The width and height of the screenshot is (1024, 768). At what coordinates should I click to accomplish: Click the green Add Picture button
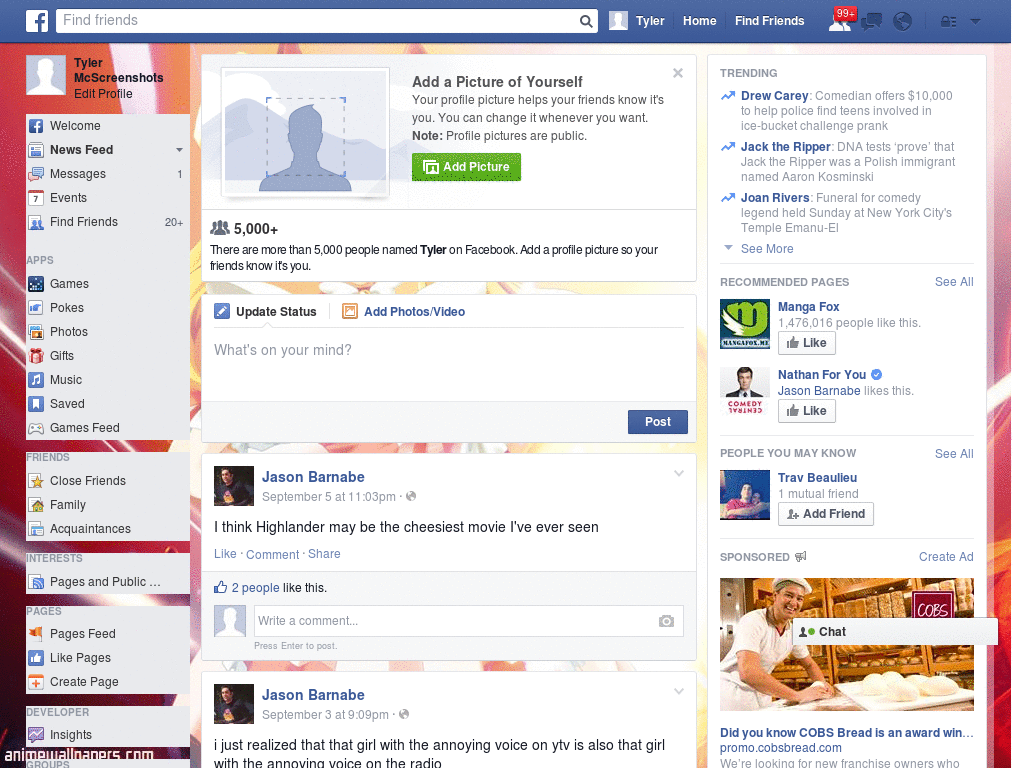click(x=466, y=167)
